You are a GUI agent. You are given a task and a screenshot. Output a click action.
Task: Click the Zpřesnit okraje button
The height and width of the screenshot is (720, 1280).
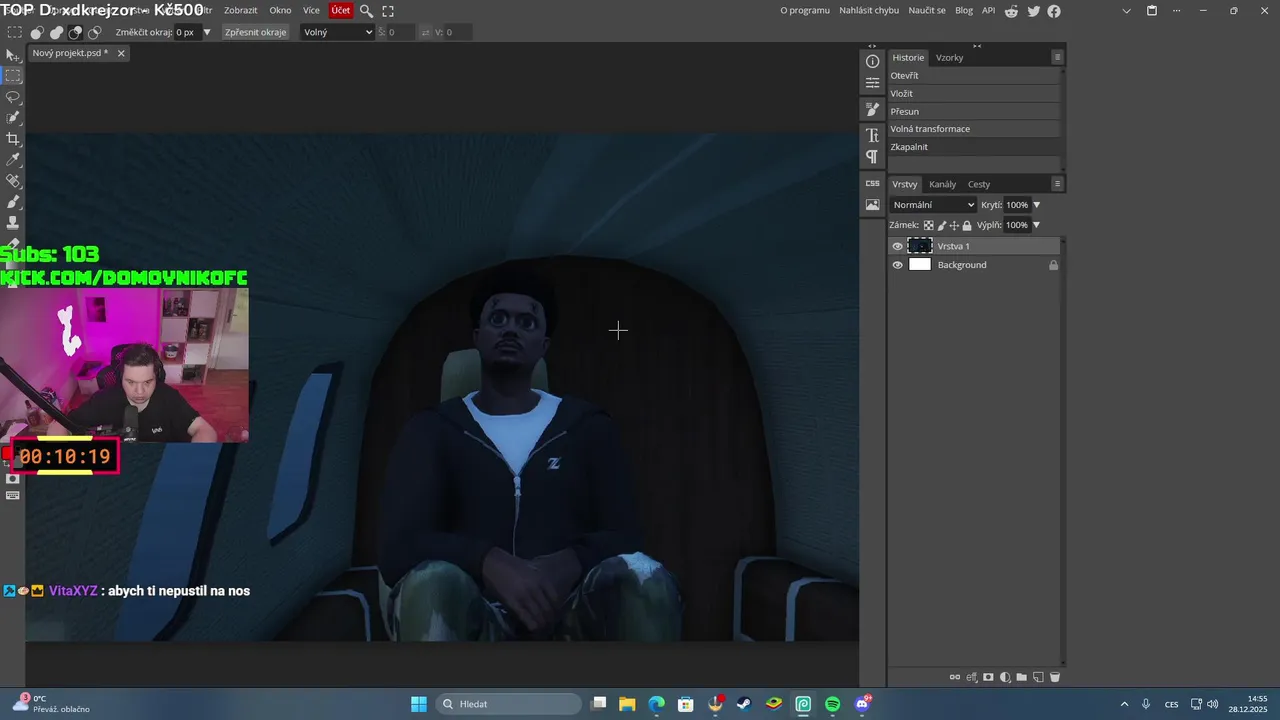(x=256, y=32)
